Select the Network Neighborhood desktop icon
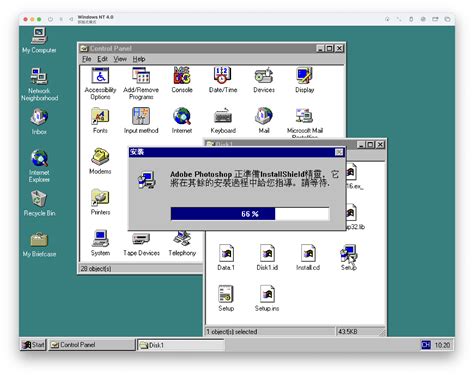474x377 pixels. [x=39, y=84]
